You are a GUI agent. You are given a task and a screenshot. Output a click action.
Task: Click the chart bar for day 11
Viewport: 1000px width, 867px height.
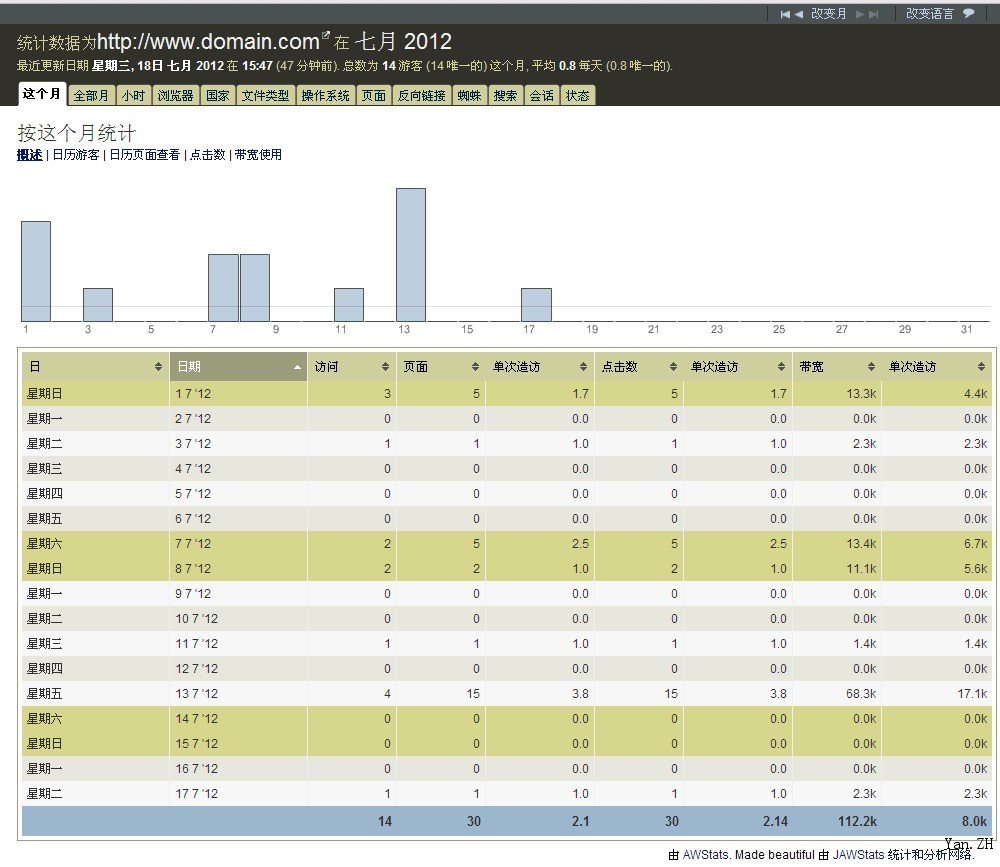tap(349, 305)
